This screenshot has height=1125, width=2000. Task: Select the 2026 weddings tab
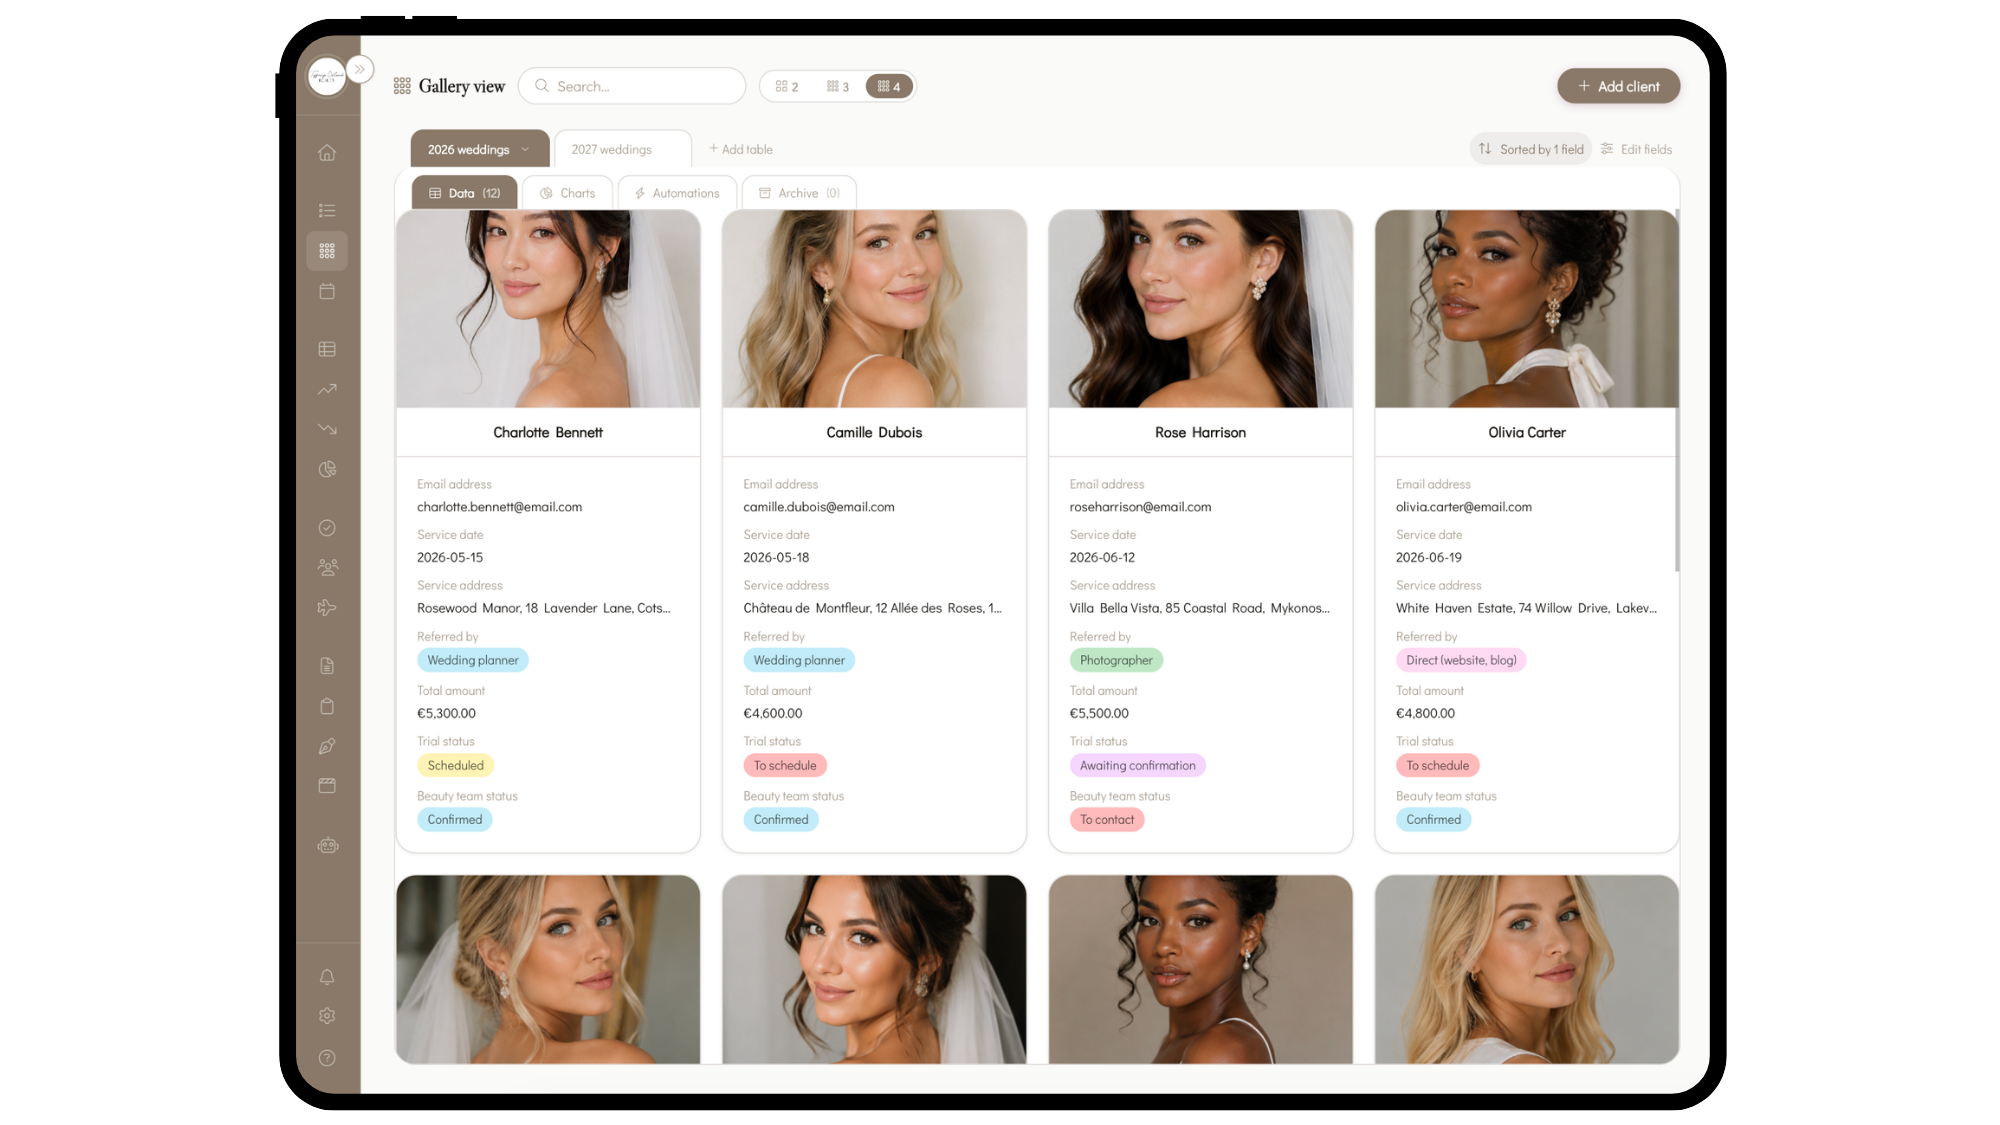point(479,149)
